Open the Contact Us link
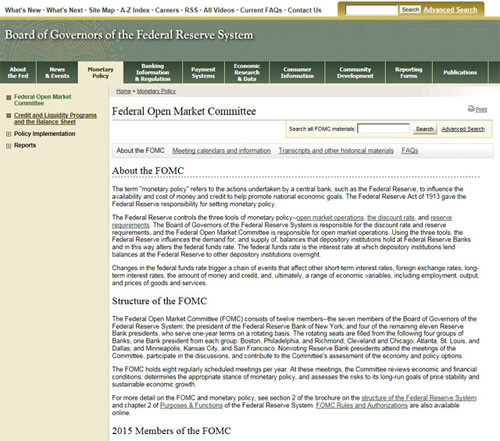 click(304, 10)
